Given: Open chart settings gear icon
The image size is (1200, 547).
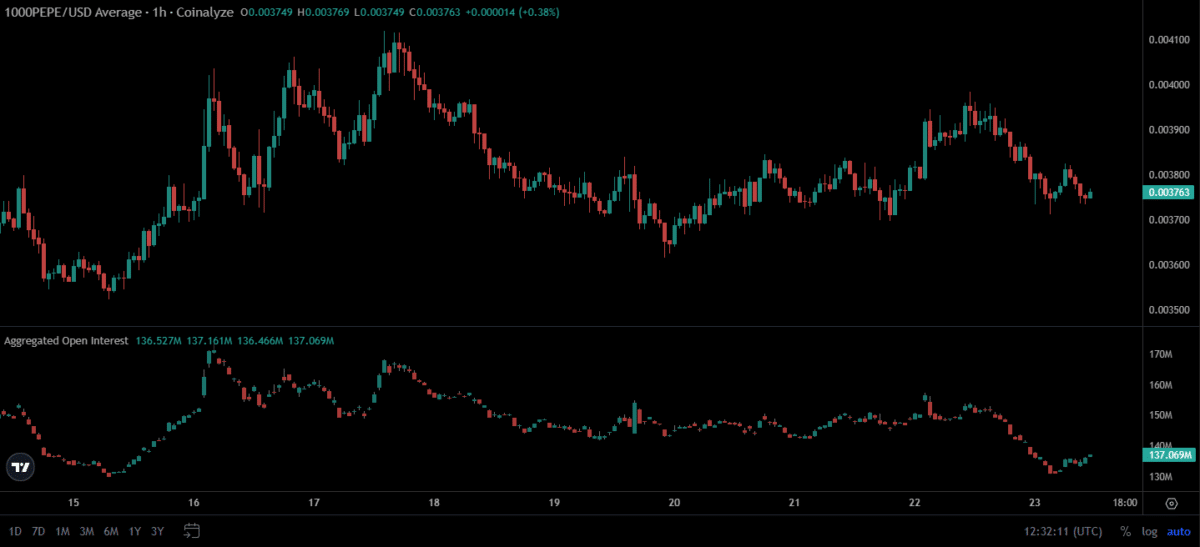Looking at the screenshot, I should (1170, 503).
